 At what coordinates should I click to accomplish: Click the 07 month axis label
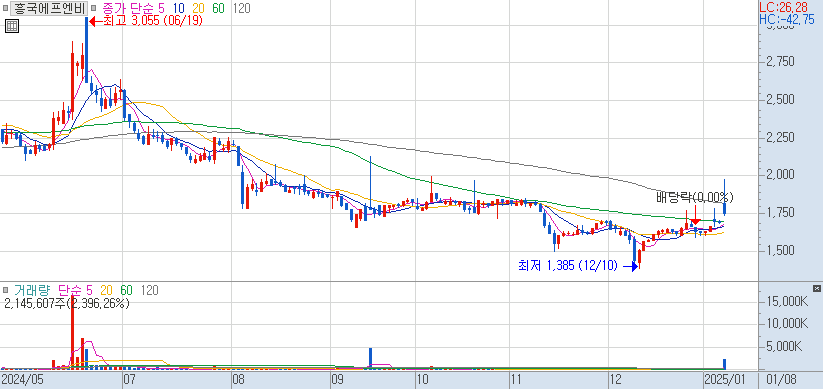pos(129,379)
